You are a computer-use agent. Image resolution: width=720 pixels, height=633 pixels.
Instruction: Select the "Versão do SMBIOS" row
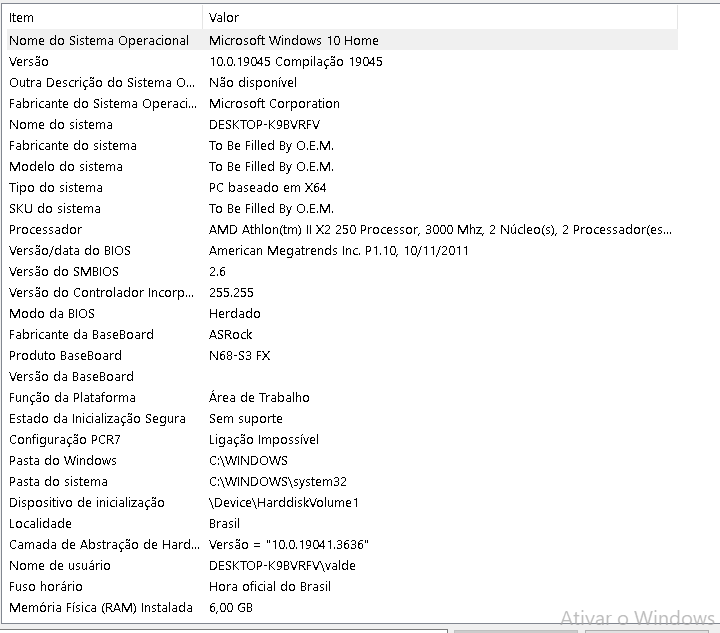click(x=342, y=272)
